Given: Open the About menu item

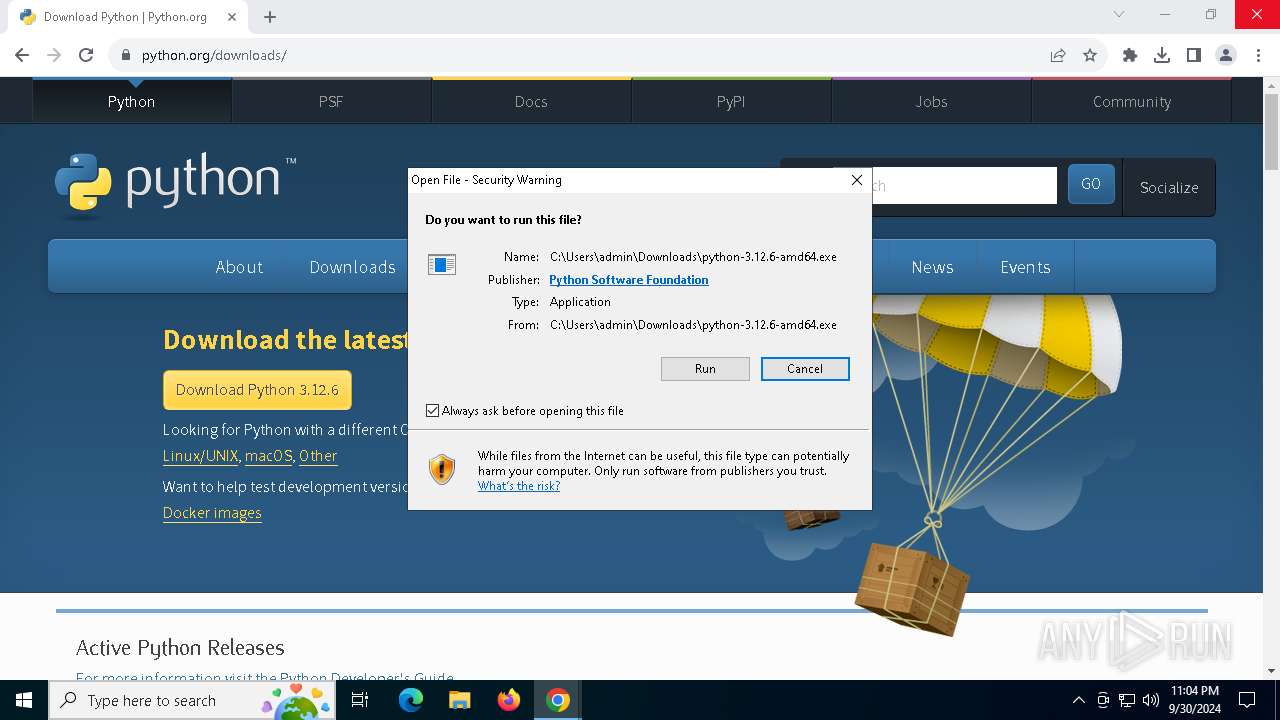Looking at the screenshot, I should (239, 267).
